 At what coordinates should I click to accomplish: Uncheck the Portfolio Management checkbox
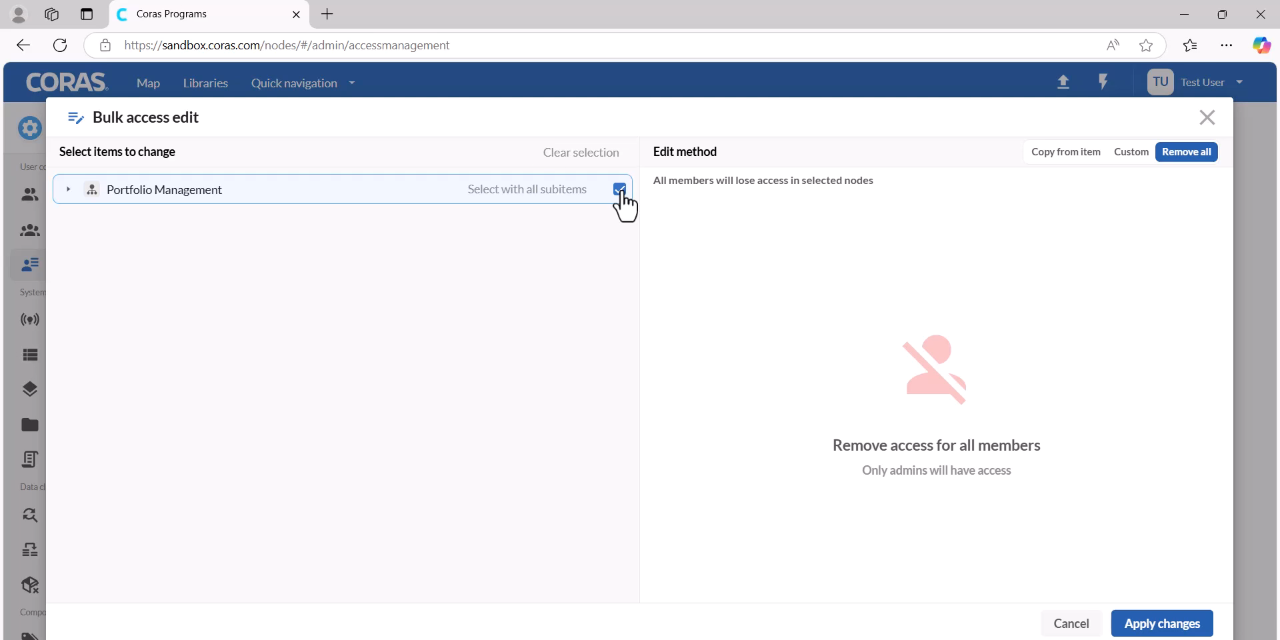620,189
